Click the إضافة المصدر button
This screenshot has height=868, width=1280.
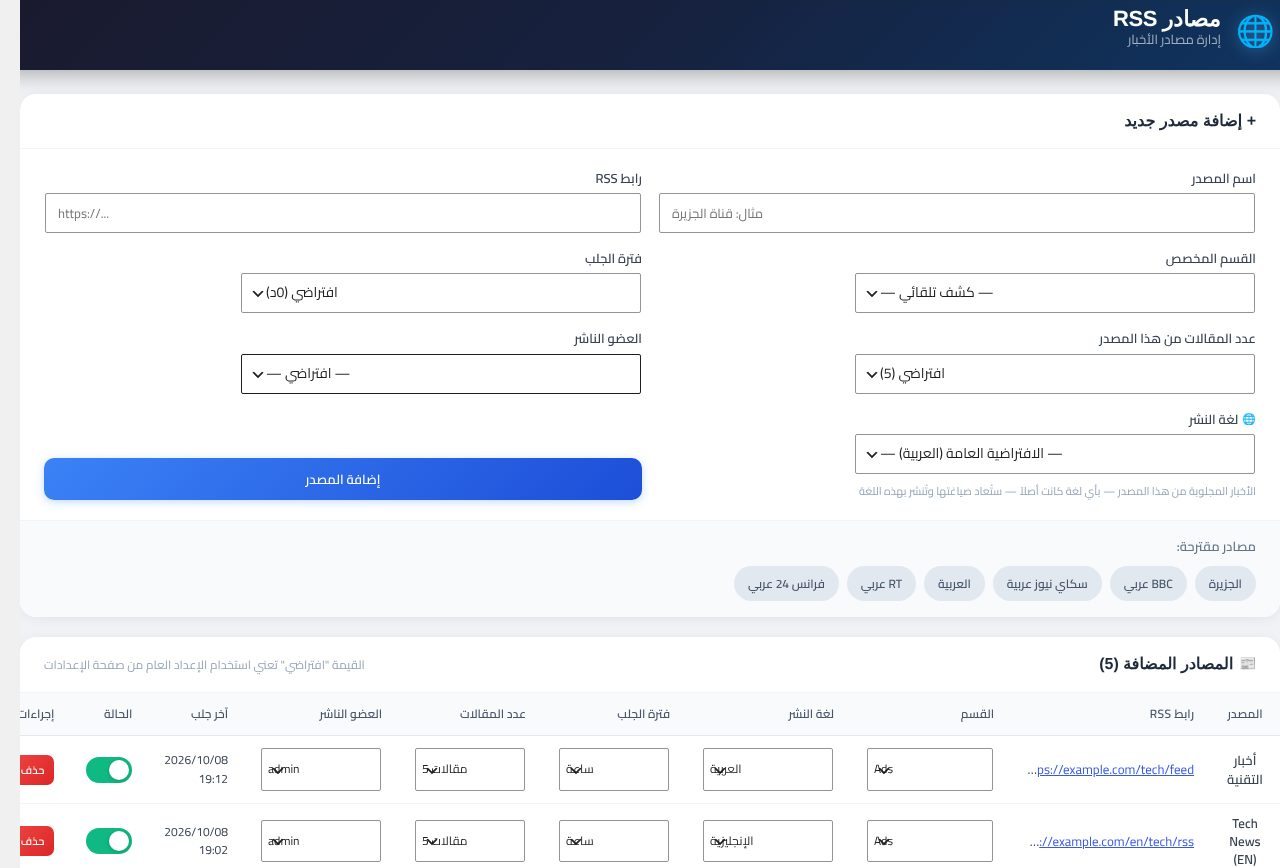[x=343, y=479]
